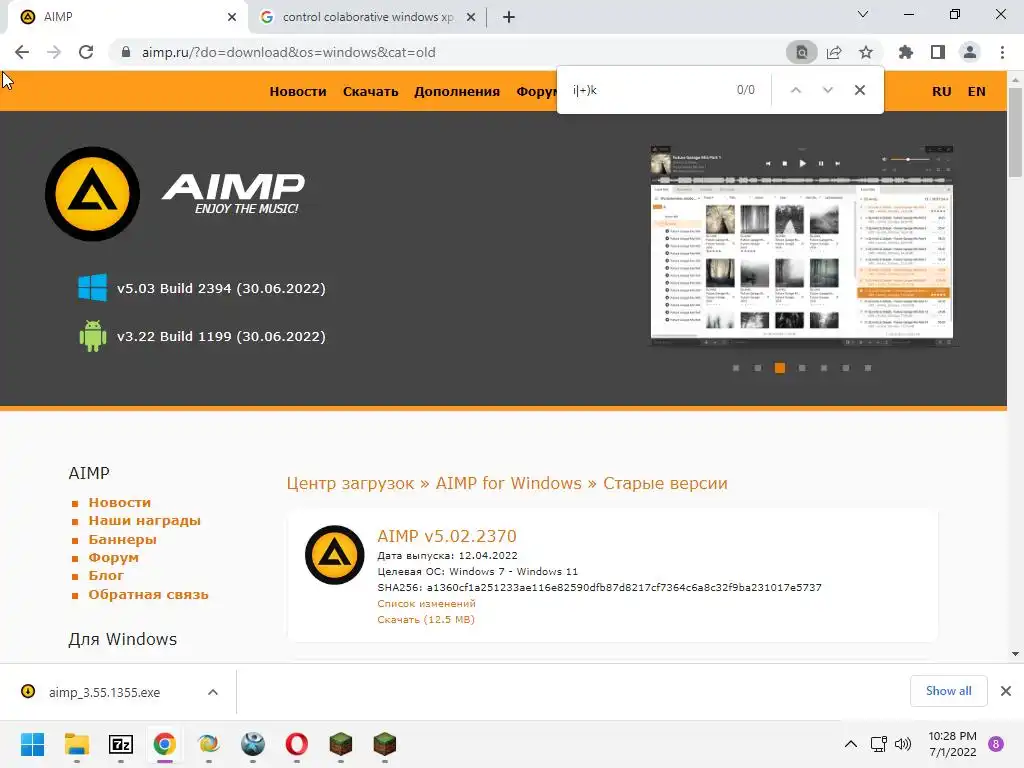
Task: Open v3.22 Build 1199 Android download
Action: (x=221, y=336)
